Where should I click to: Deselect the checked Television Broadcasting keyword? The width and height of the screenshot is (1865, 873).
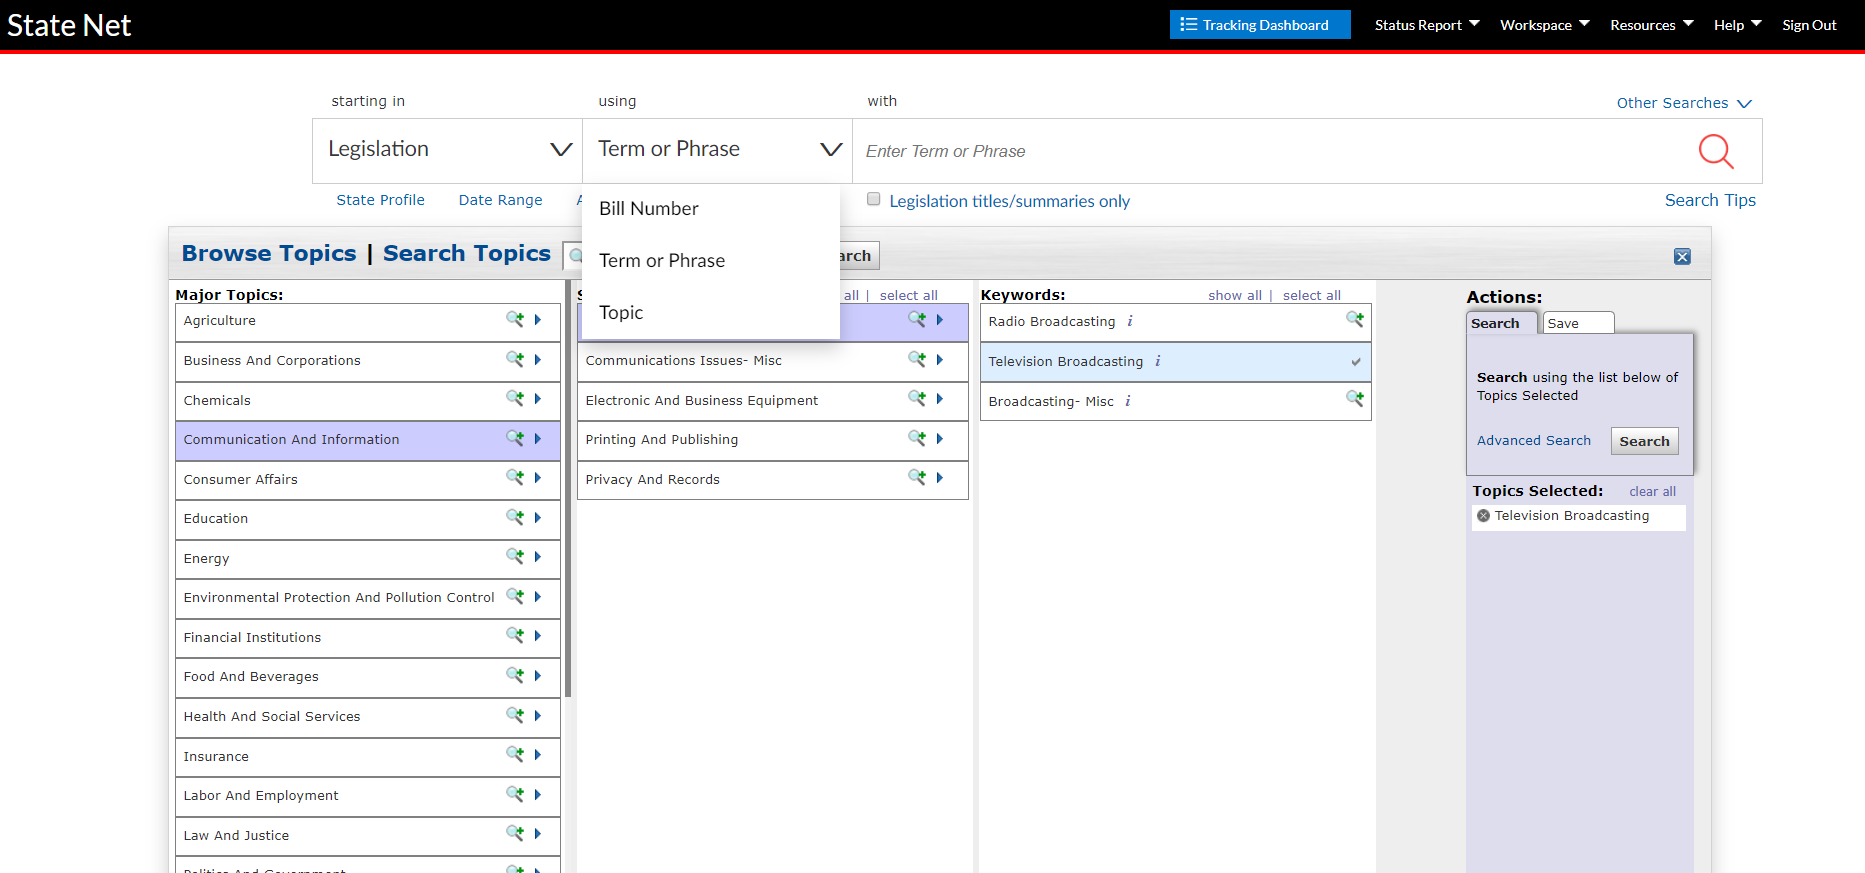tap(1355, 362)
